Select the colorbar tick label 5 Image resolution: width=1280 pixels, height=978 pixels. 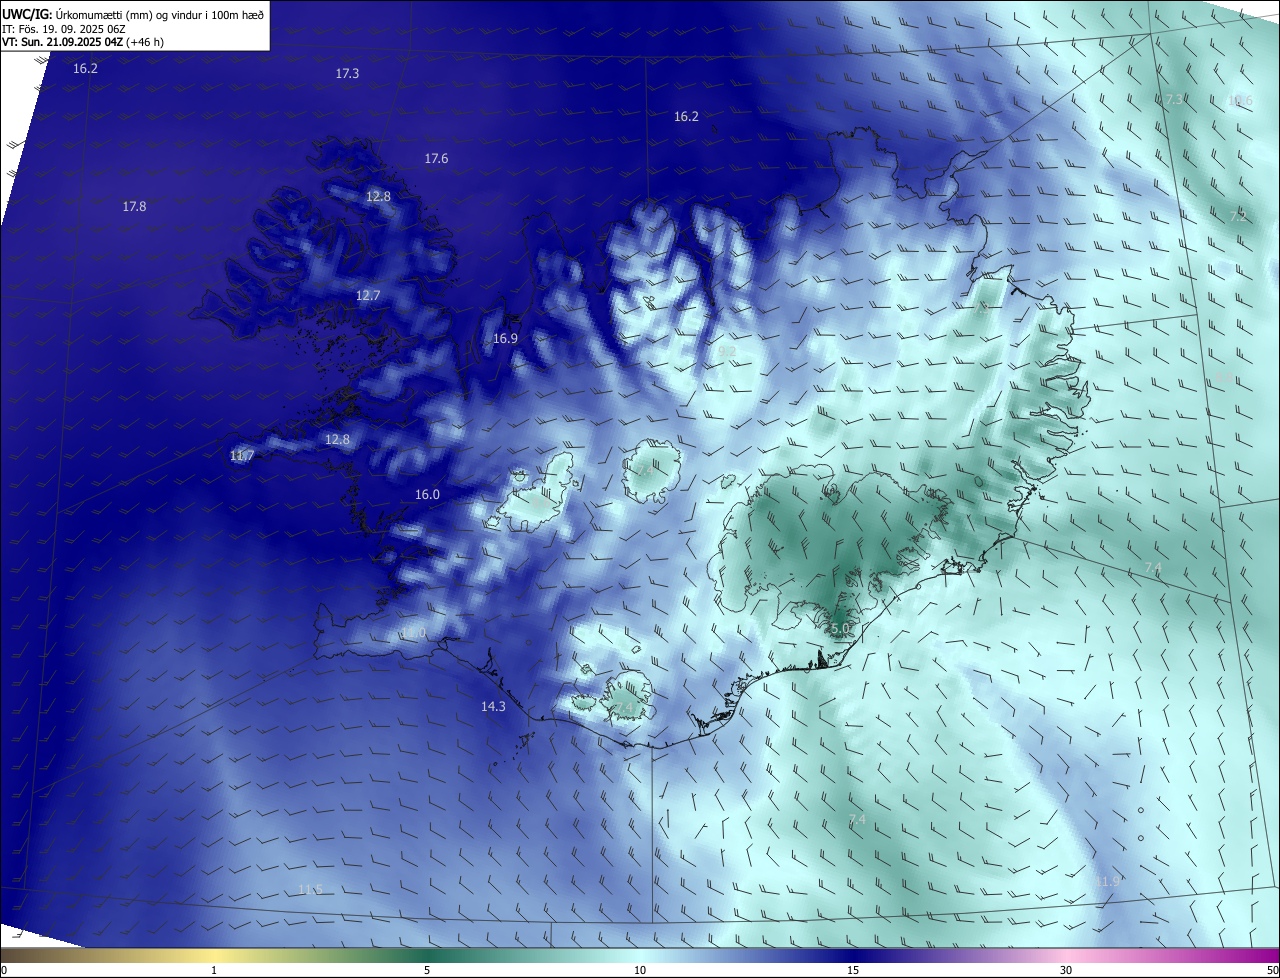coord(427,971)
